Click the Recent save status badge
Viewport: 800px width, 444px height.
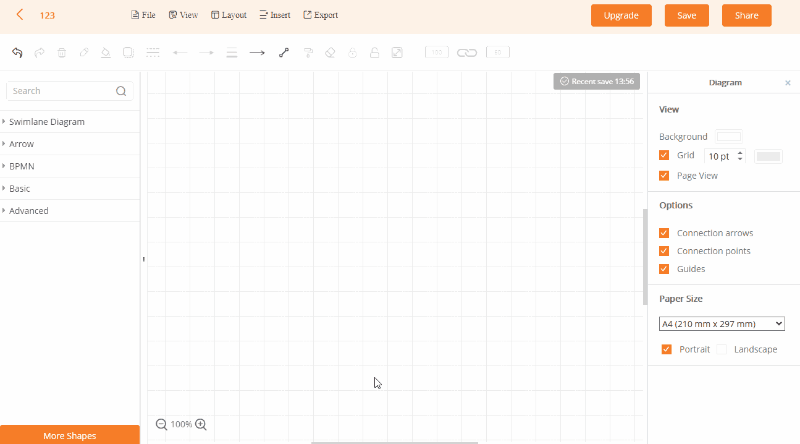pyautogui.click(x=596, y=81)
